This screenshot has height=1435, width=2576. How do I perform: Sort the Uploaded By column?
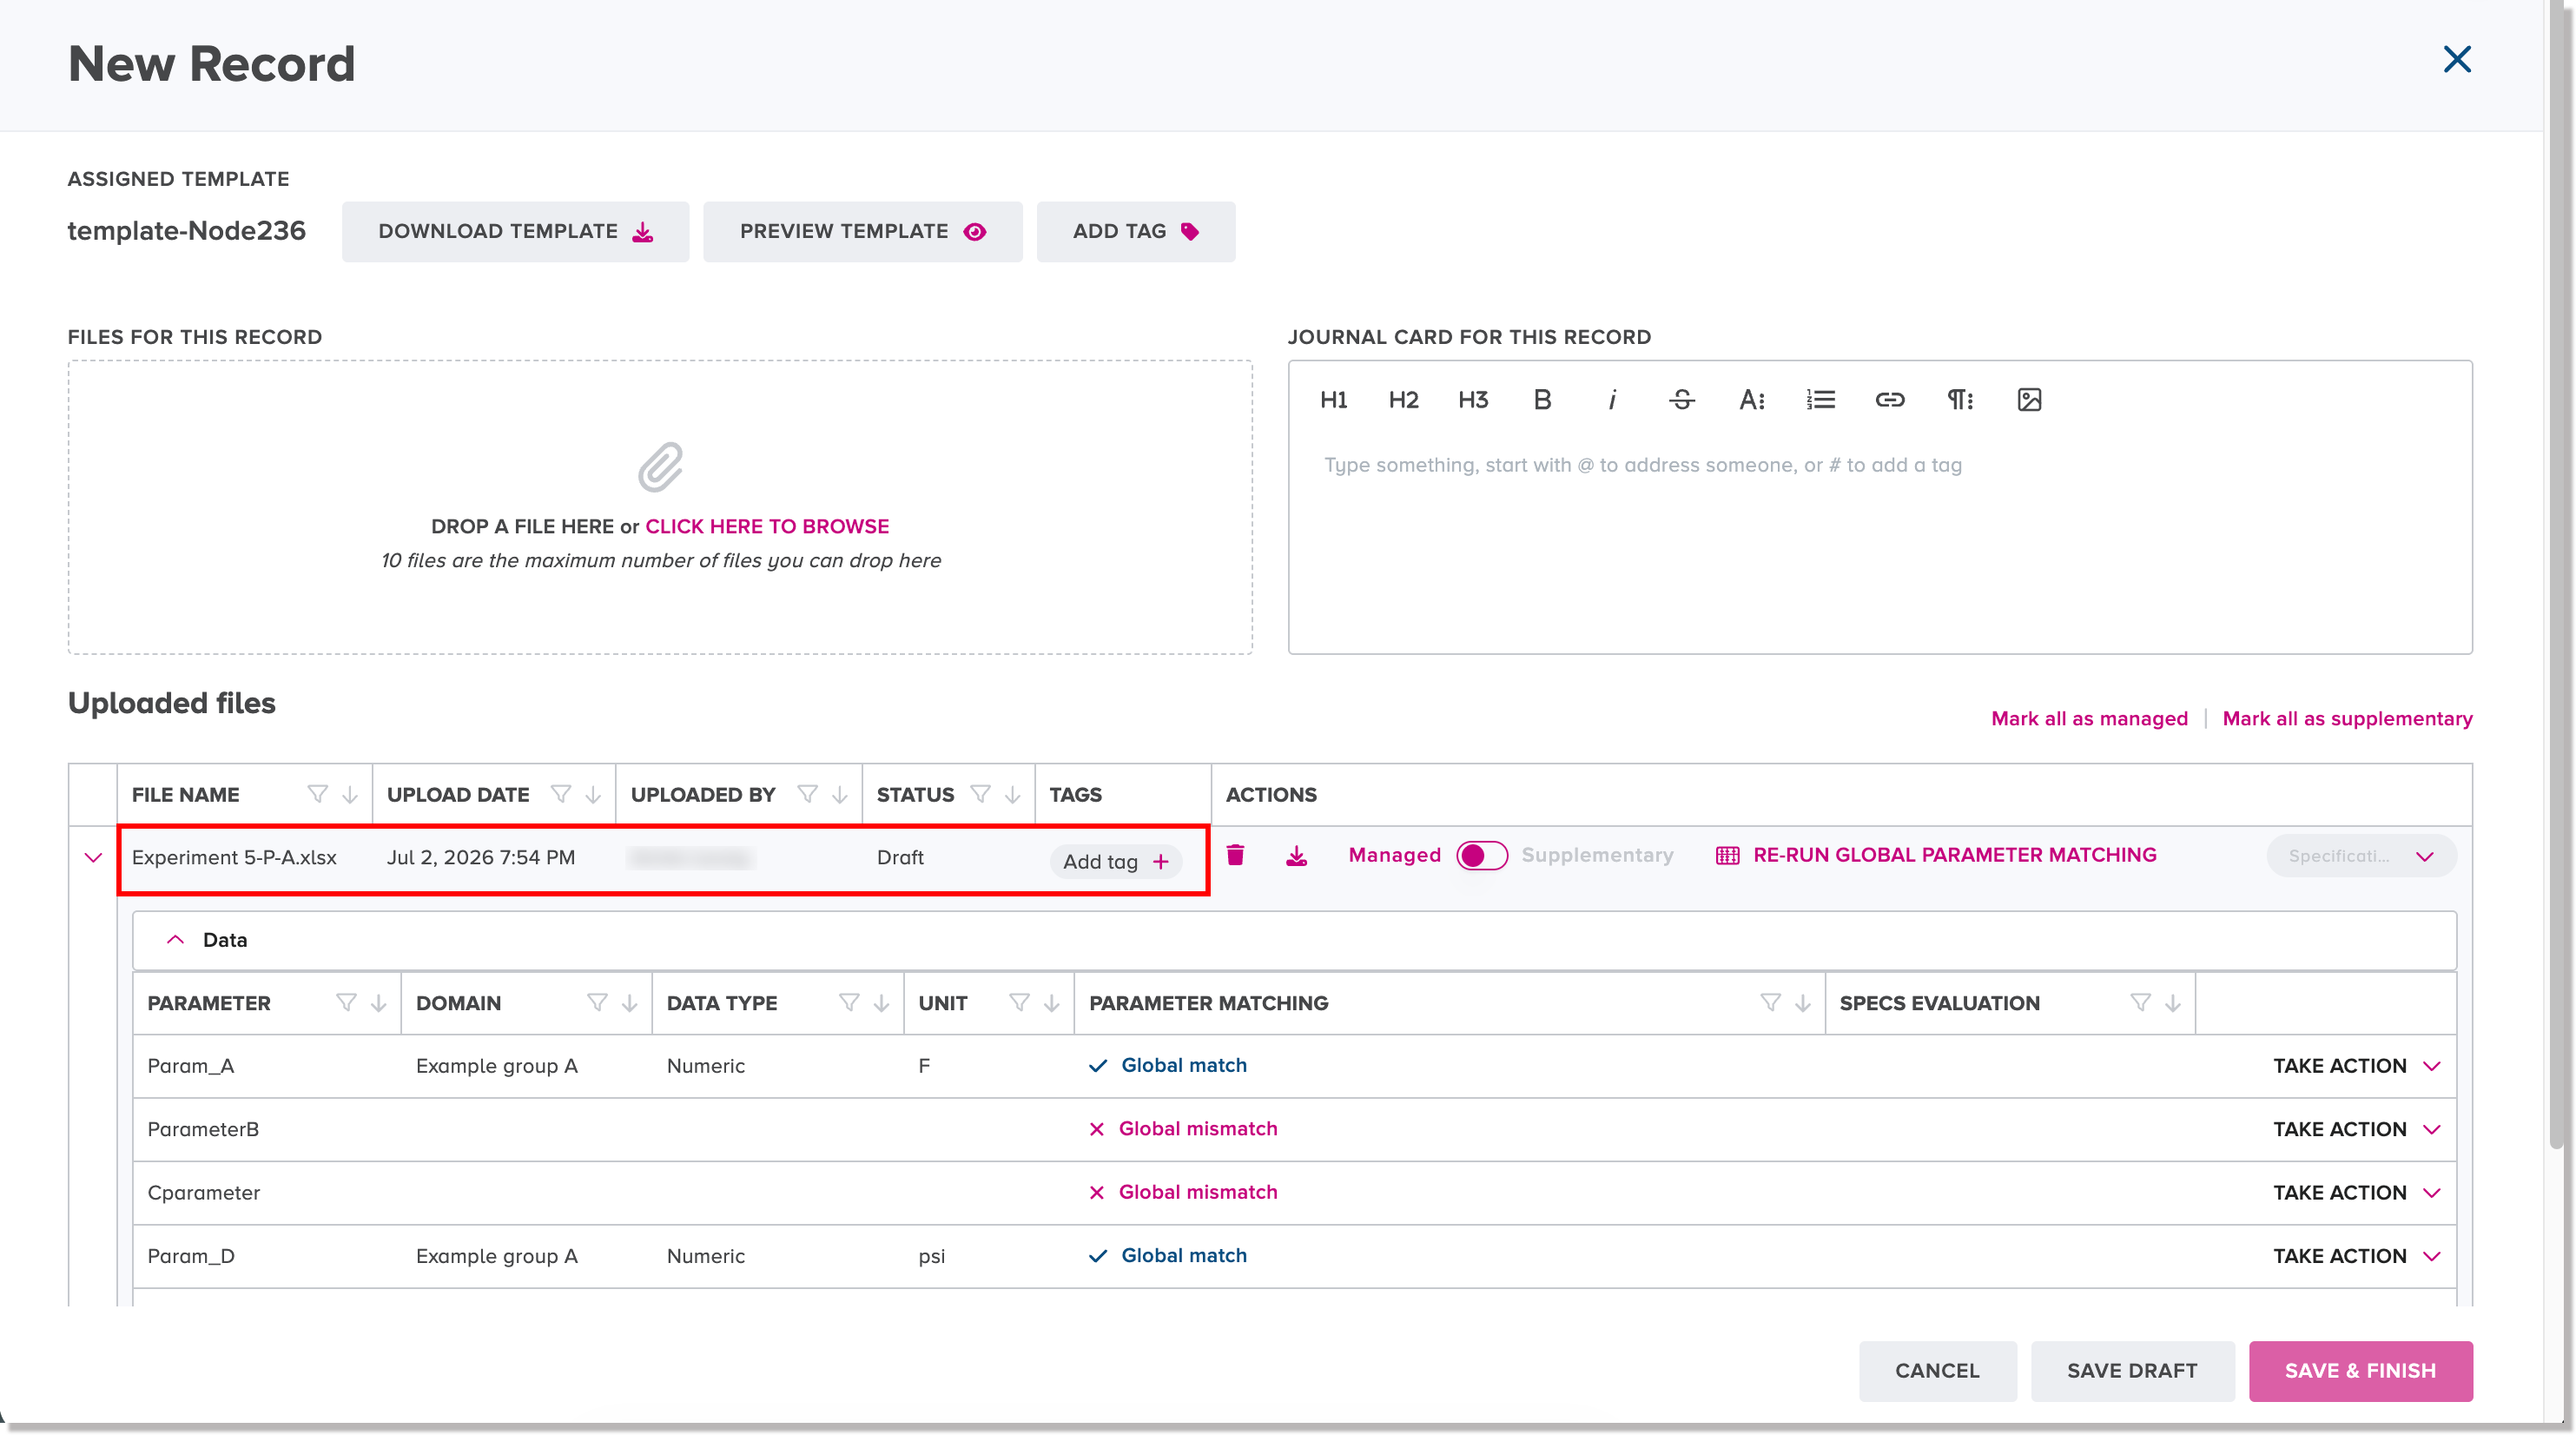pos(839,794)
